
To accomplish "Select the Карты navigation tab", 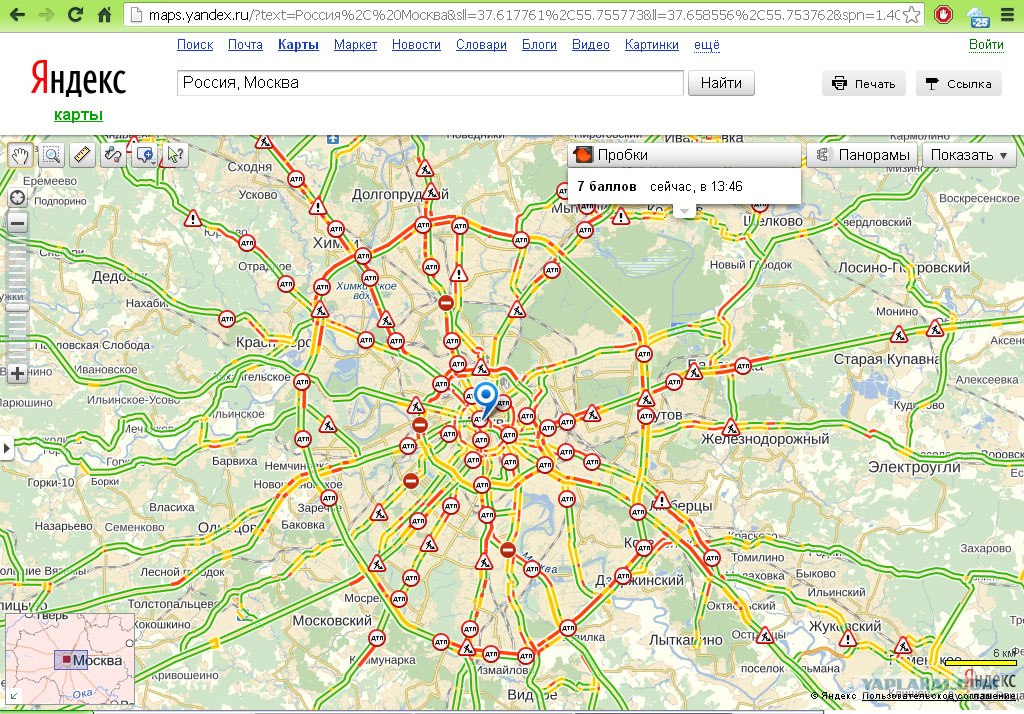I will [x=298, y=44].
